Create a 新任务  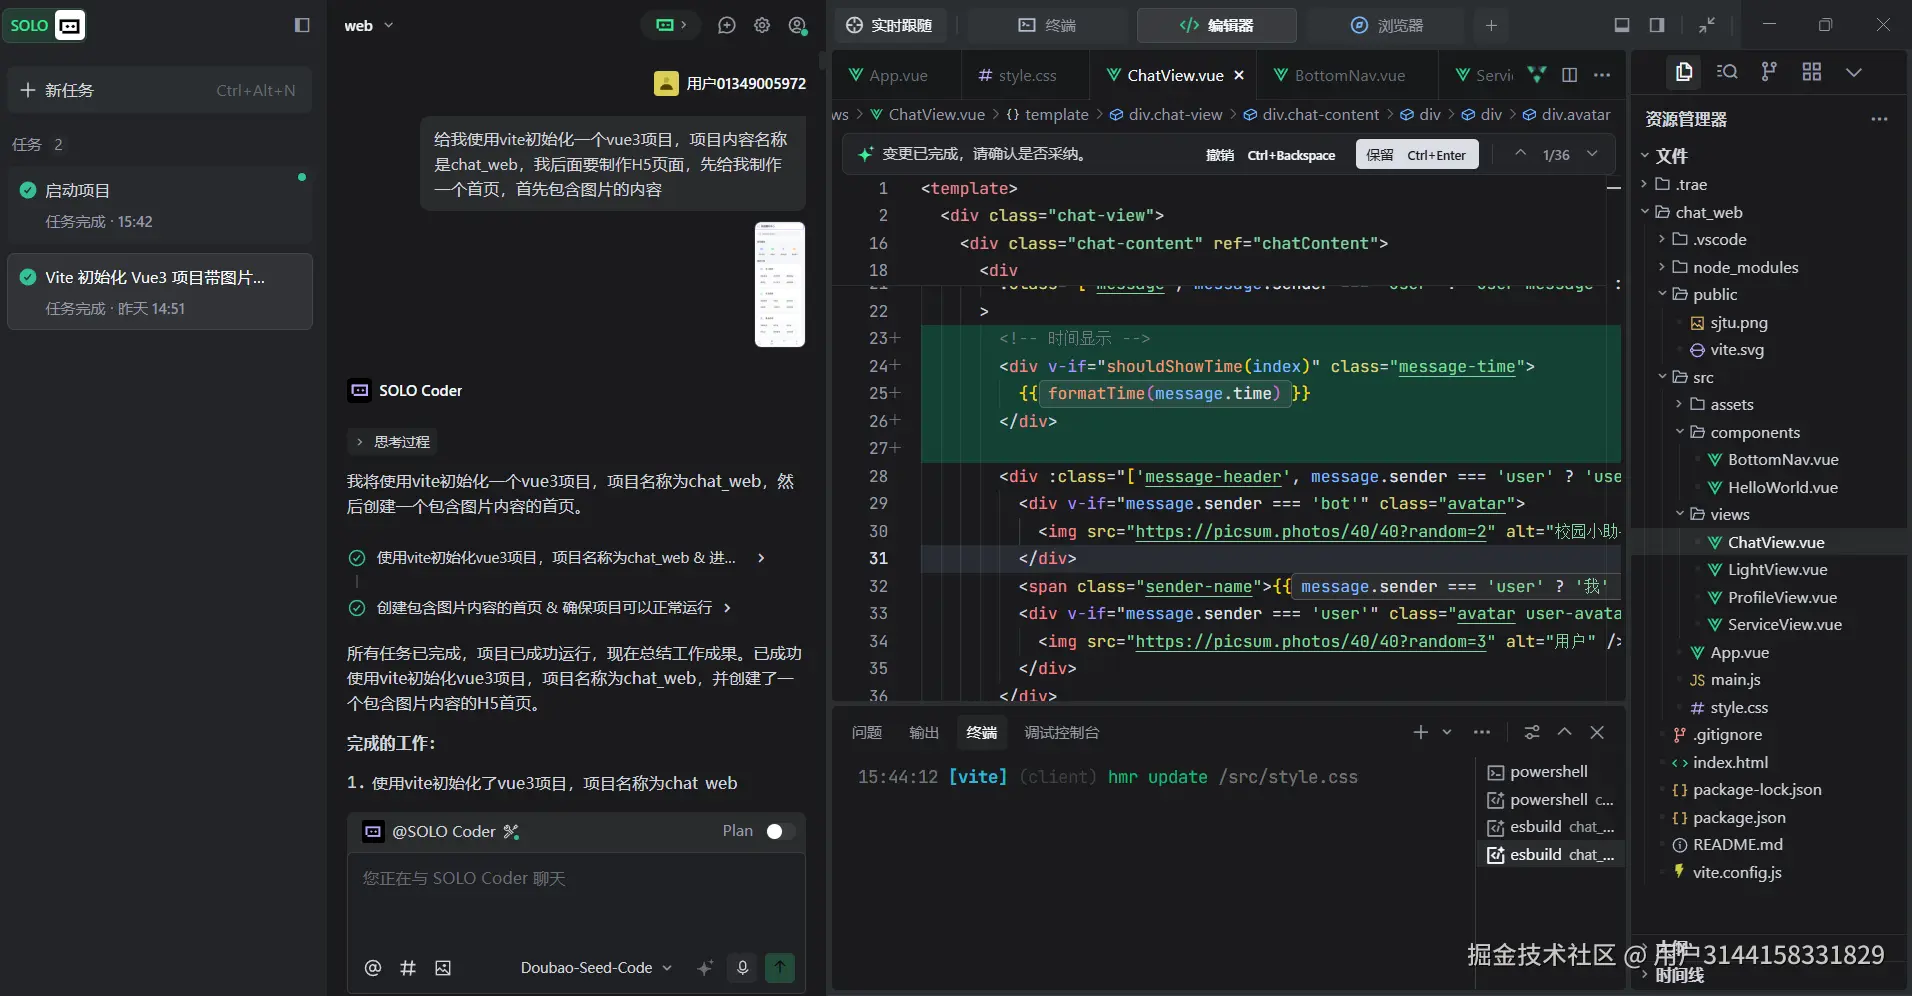click(x=159, y=90)
